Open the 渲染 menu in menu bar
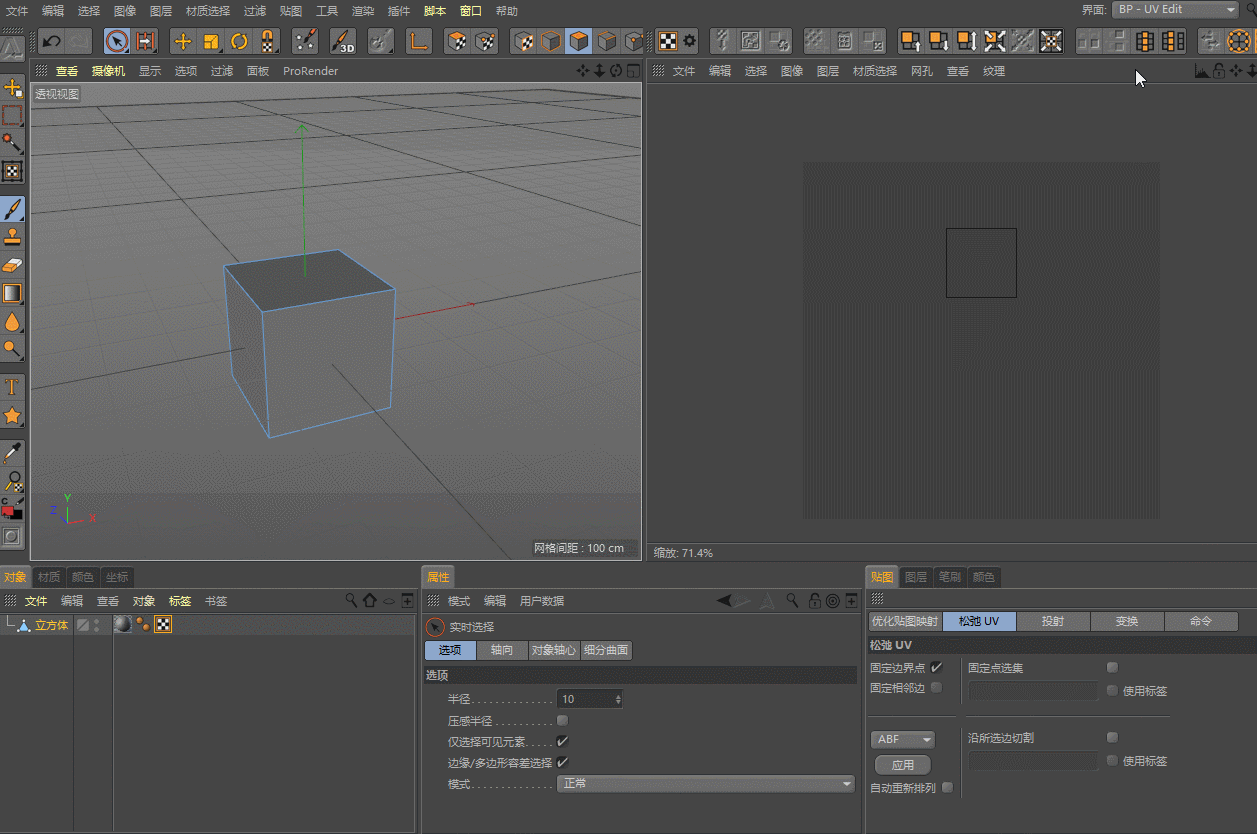 [362, 11]
